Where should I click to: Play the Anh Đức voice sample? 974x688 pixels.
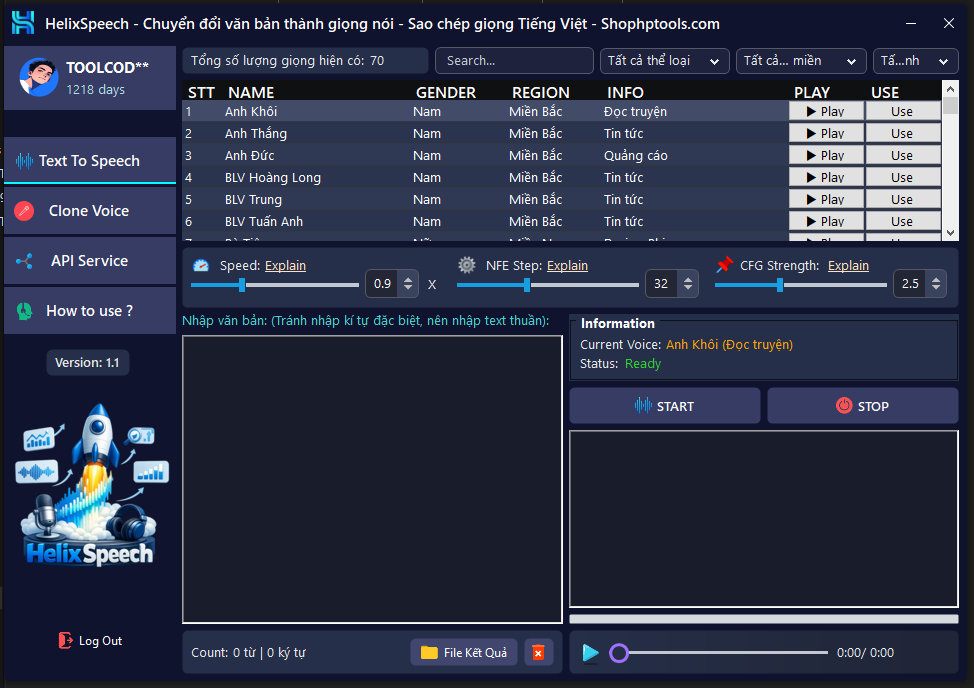[x=826, y=155]
